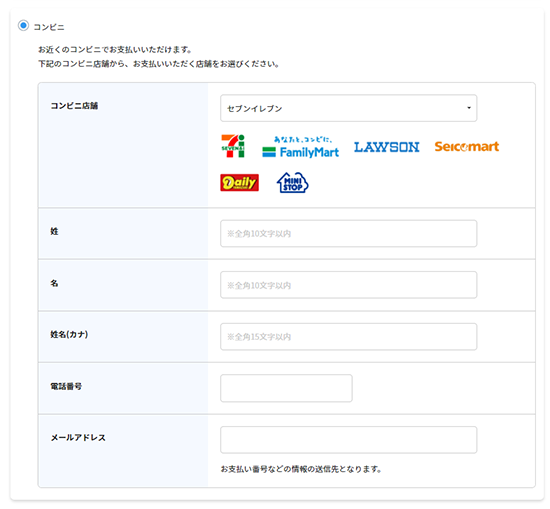
Task: Focus the 名 input field
Action: (348, 285)
